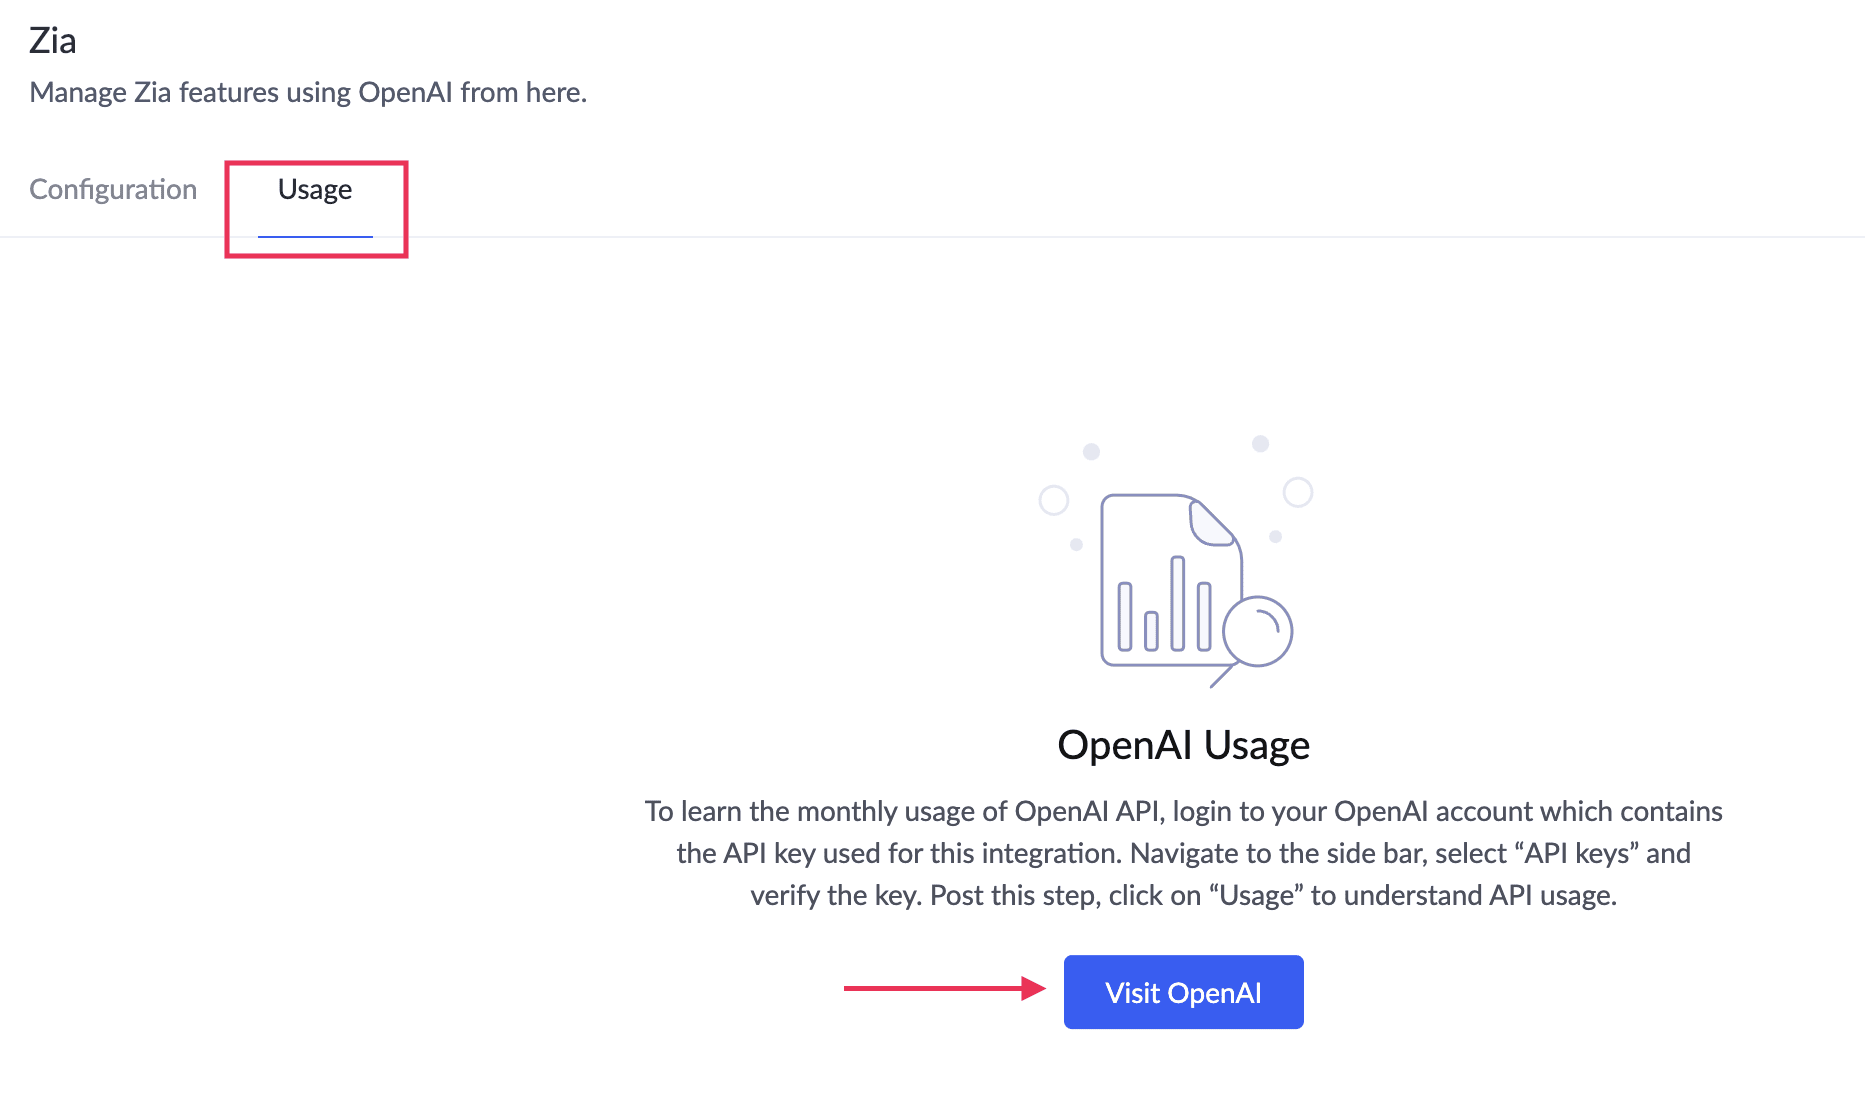
Task: Click the Zia page title
Action: coord(53,41)
